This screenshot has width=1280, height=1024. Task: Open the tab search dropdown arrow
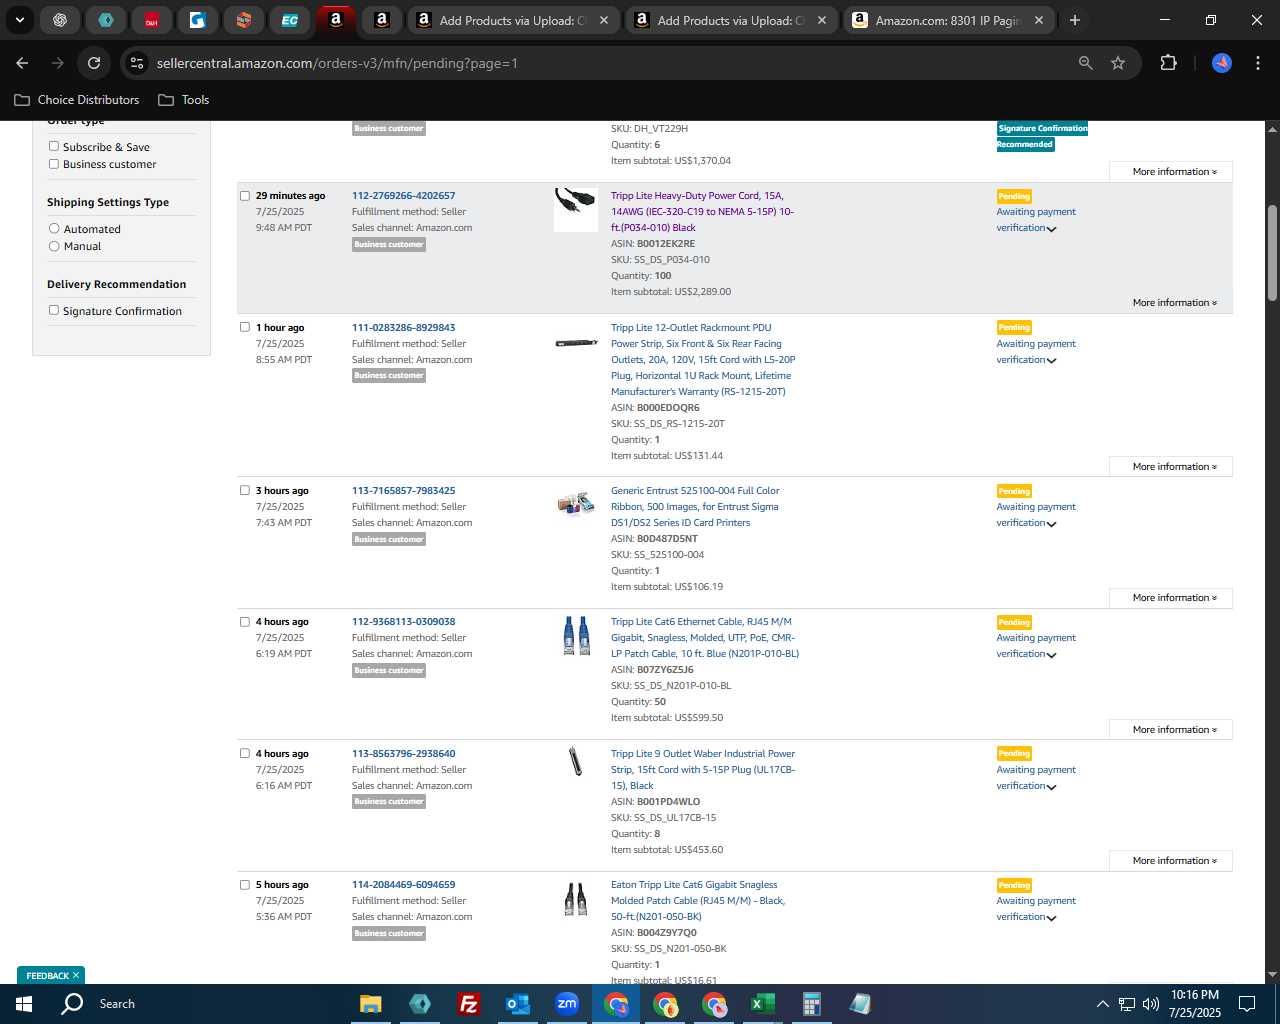[19, 20]
